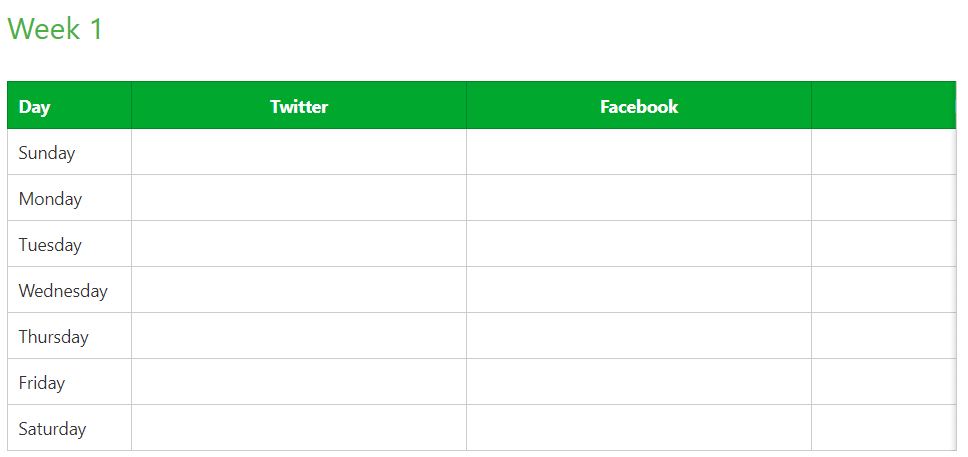Select the Twitter cell for Saturday
968x457 pixels.
299,427
